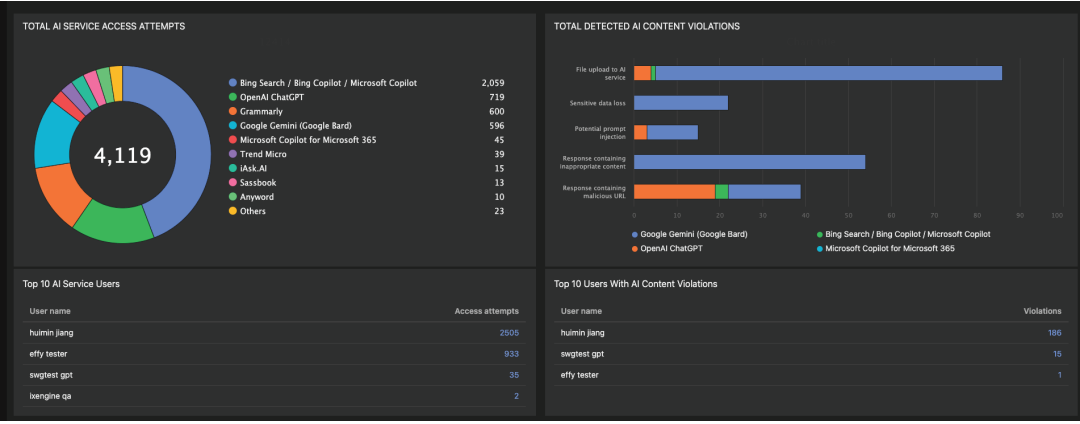
Task: Toggle Grammarly legend entry
Action: click(x=262, y=111)
